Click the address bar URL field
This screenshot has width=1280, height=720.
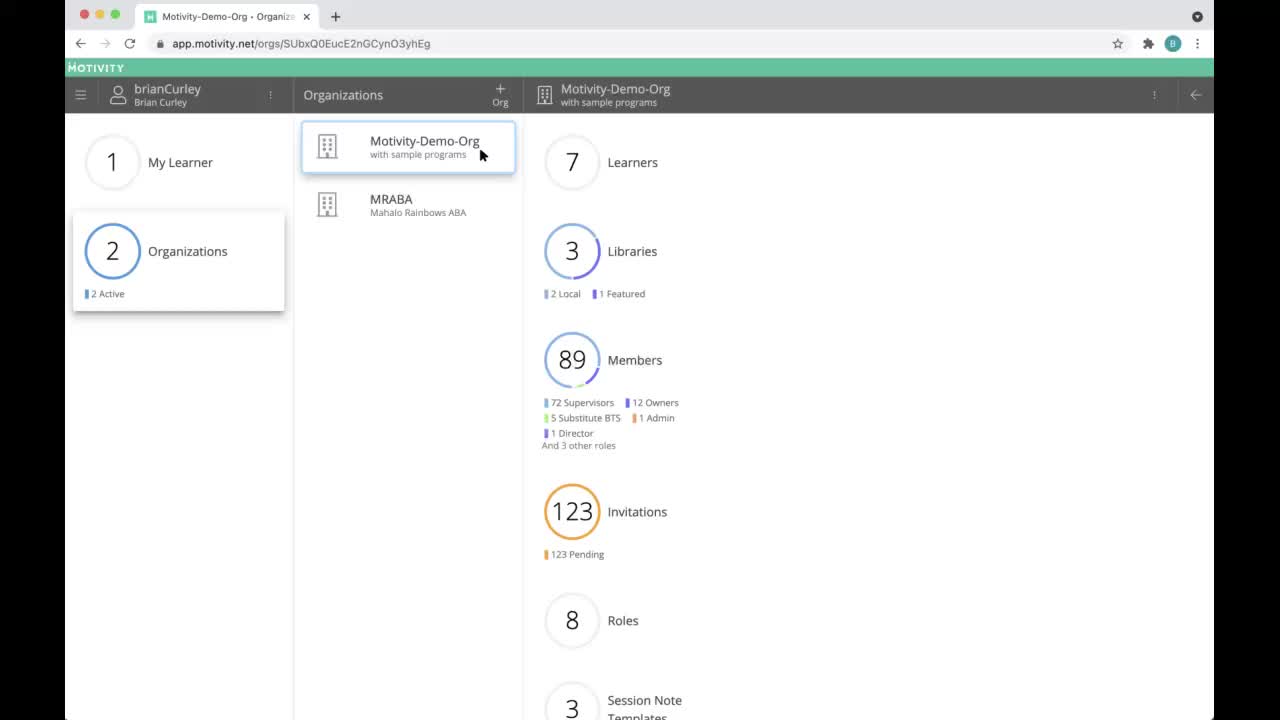tap(630, 44)
